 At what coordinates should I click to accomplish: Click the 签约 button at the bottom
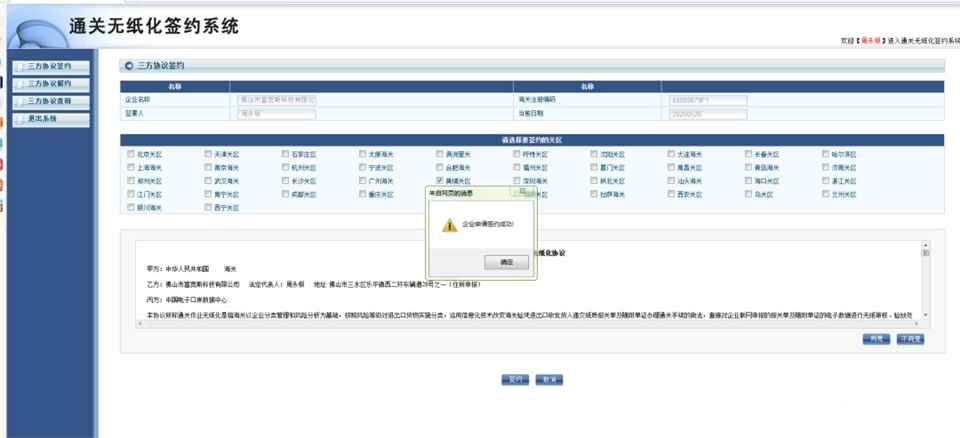515,380
